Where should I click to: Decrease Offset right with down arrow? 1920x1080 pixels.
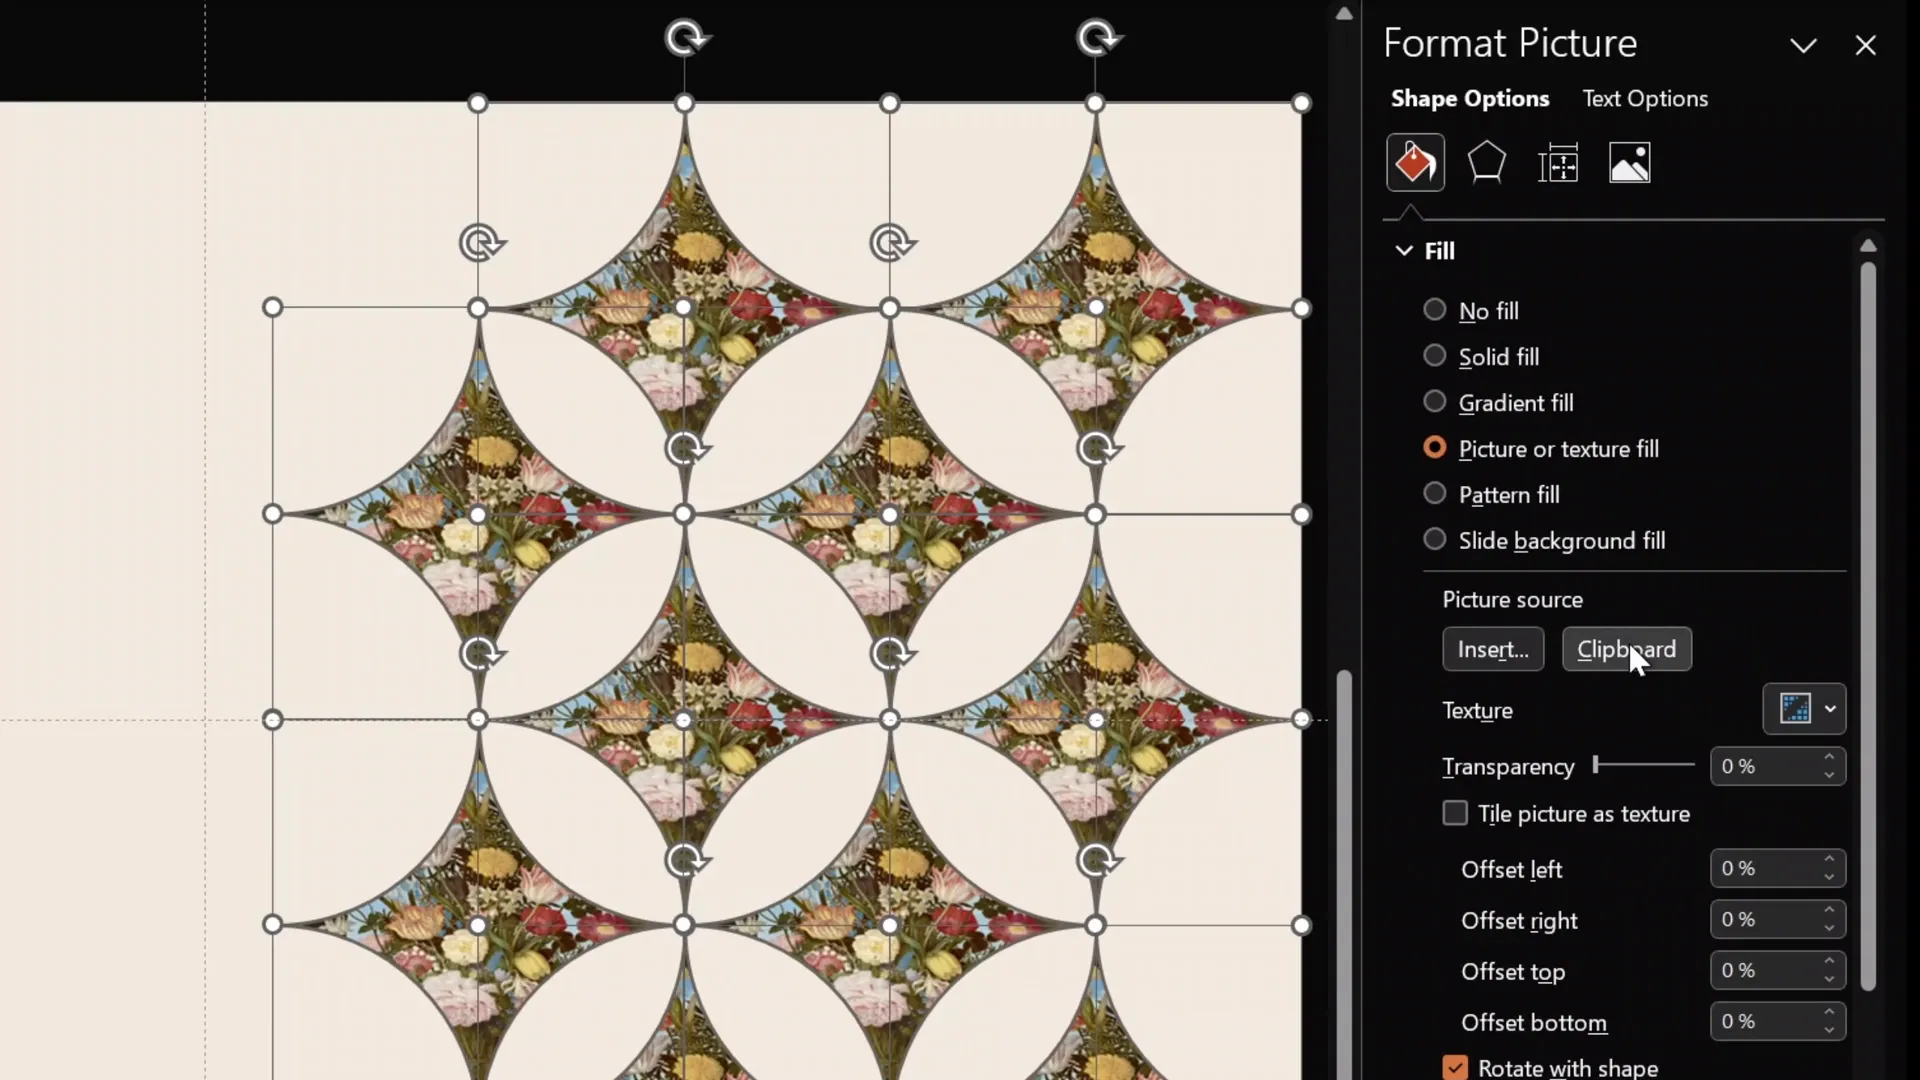(x=1829, y=929)
